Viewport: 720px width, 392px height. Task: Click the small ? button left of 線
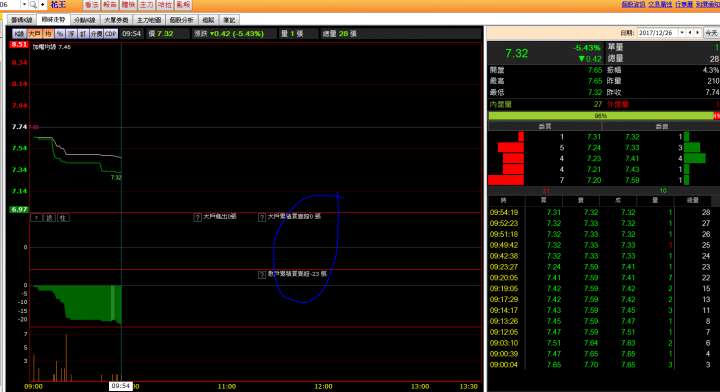click(x=36, y=218)
